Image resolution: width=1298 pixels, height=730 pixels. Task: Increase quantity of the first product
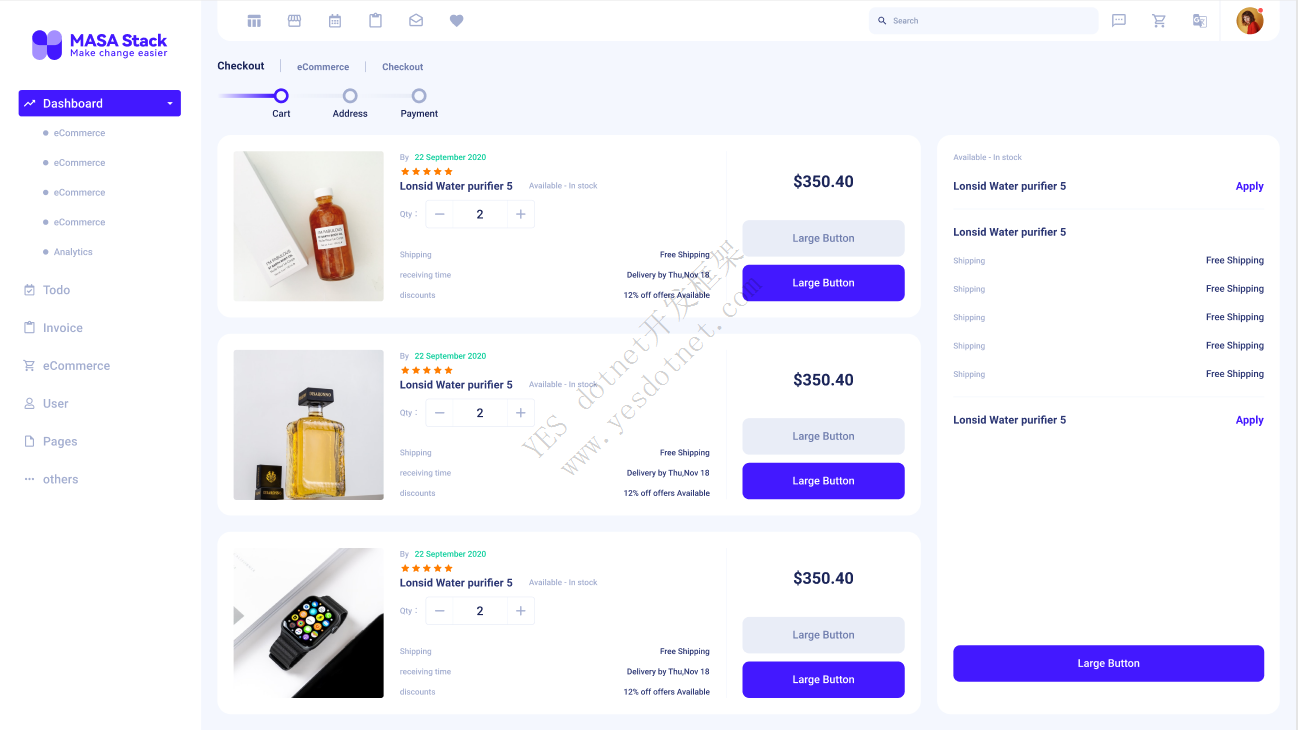[520, 214]
